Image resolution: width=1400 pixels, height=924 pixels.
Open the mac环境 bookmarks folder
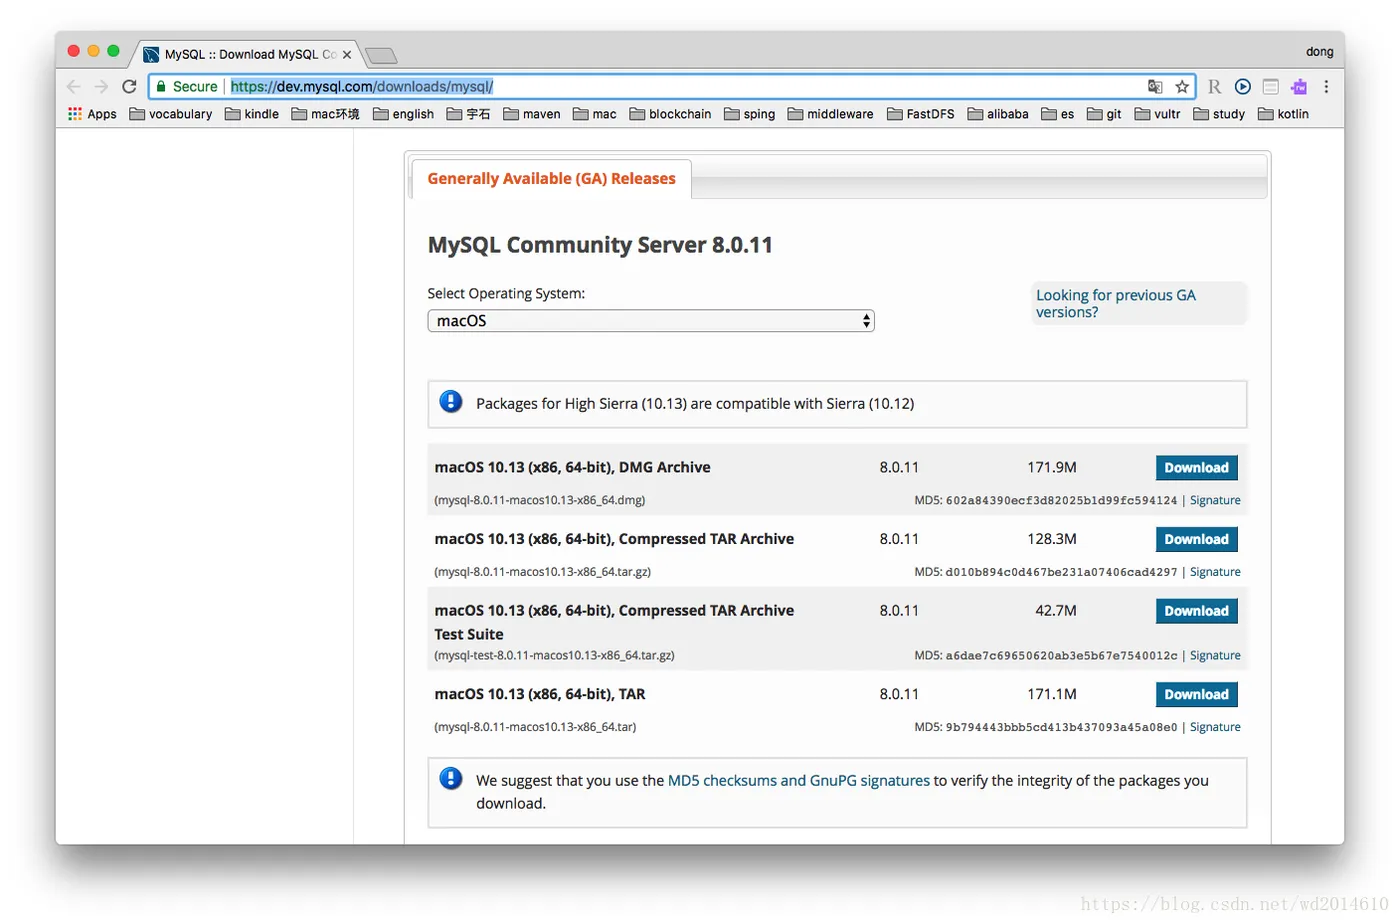tap(326, 114)
